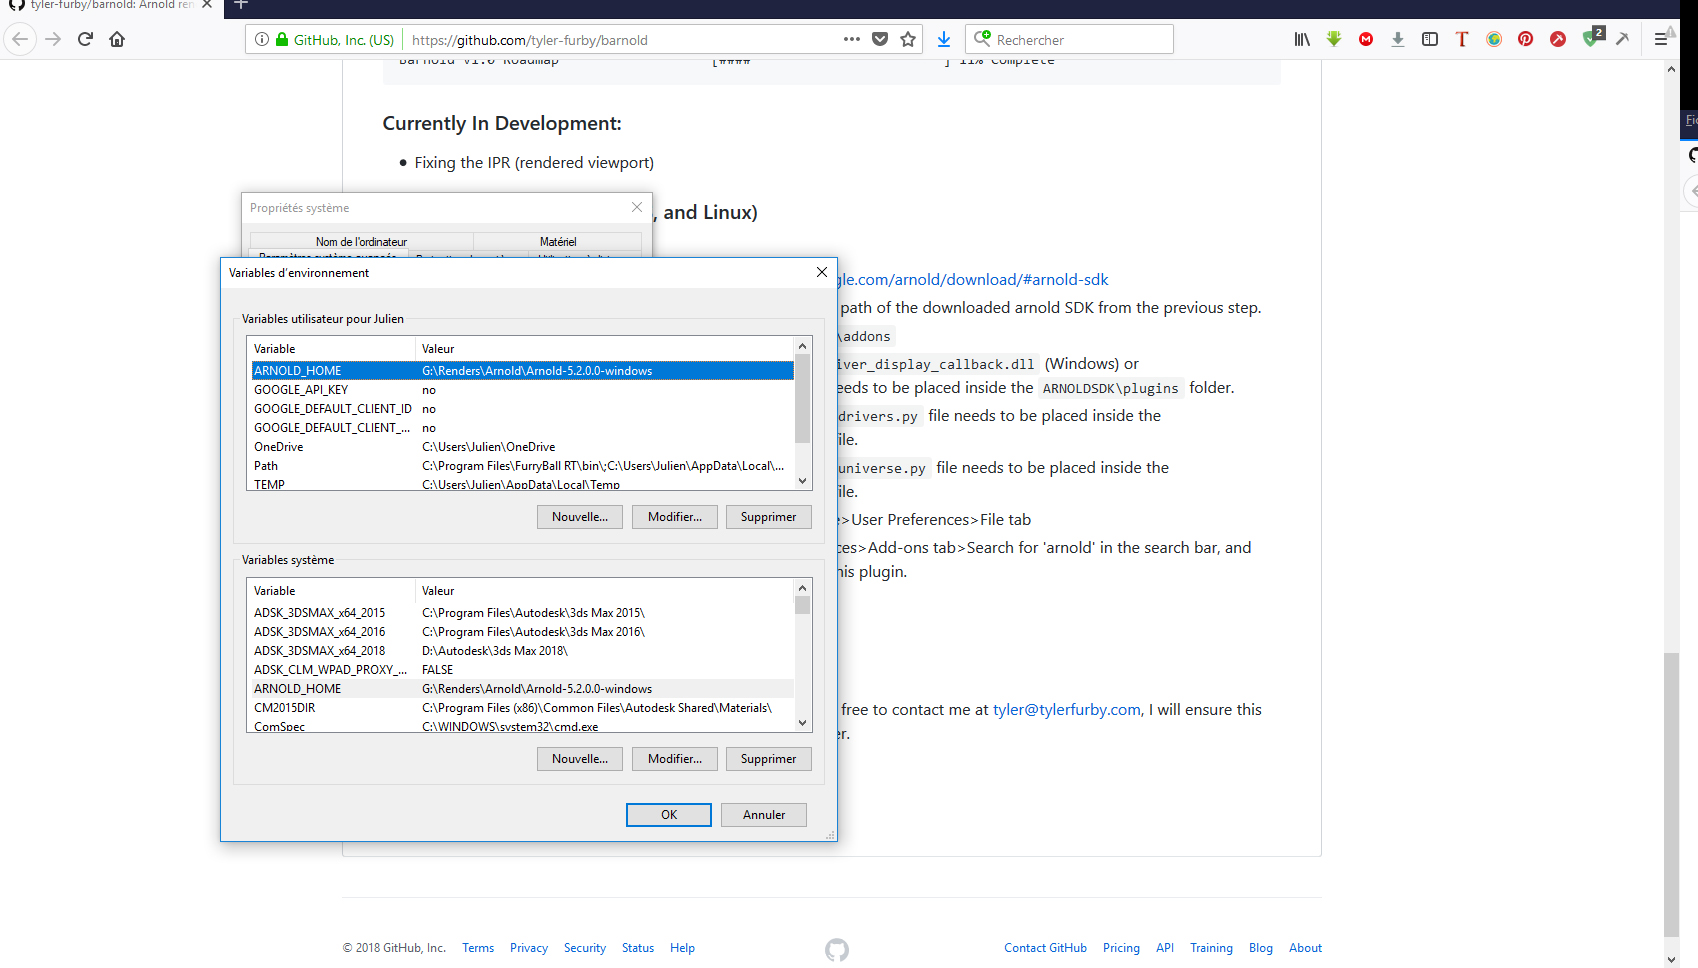Open the Pricing footer link
The image size is (1698, 968).
coord(1121,948)
